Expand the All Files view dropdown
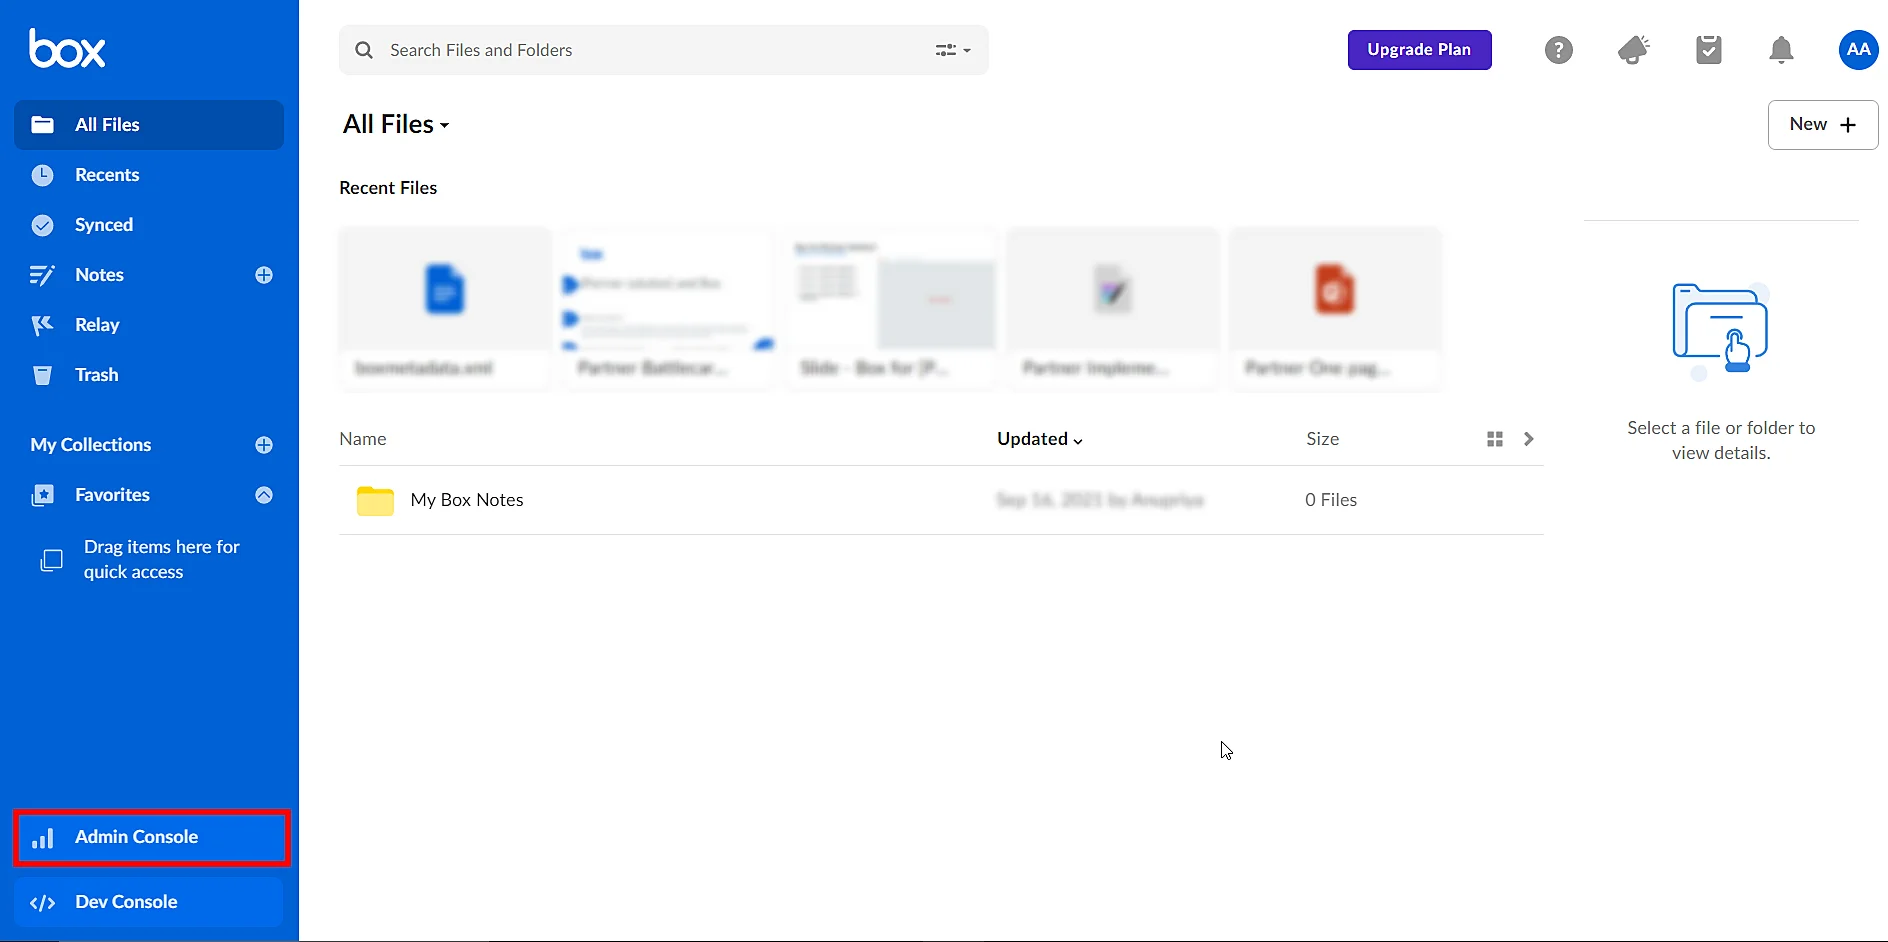Viewport: 1888px width, 942px height. pos(444,124)
